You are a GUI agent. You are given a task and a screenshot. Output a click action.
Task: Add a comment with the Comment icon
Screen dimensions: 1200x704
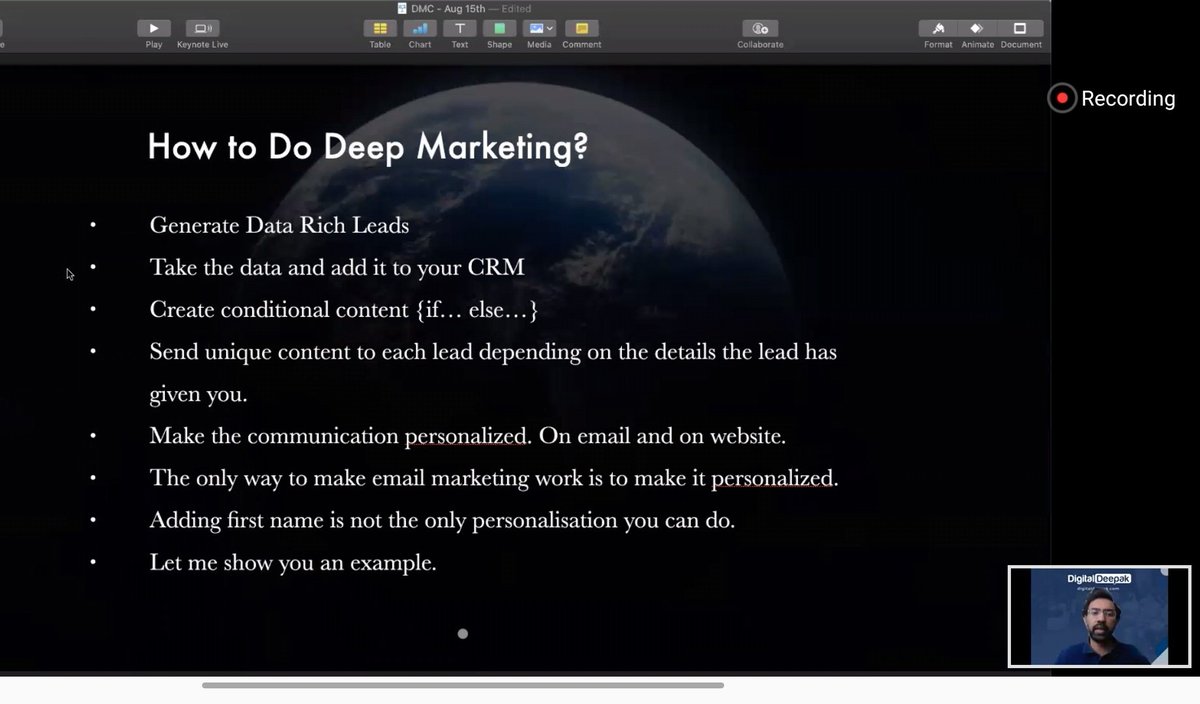582,29
